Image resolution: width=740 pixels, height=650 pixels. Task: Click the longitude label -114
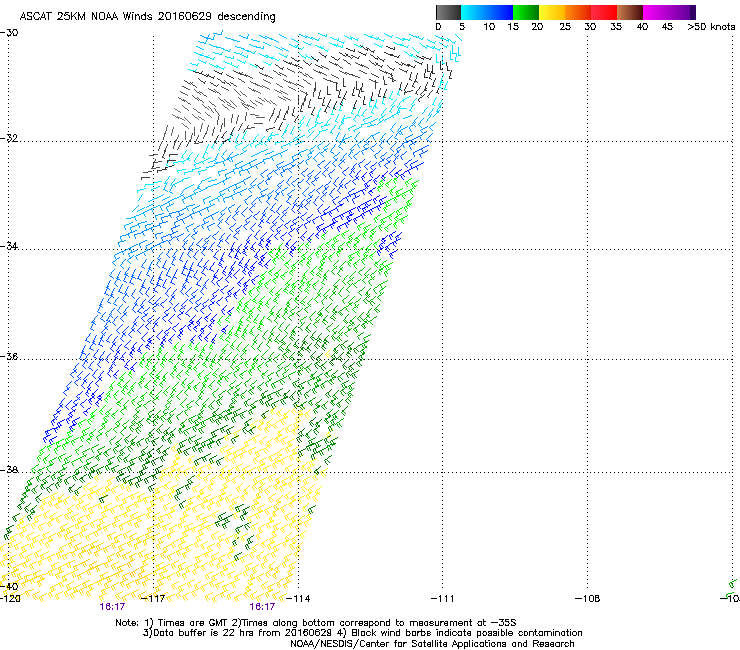coord(298,599)
